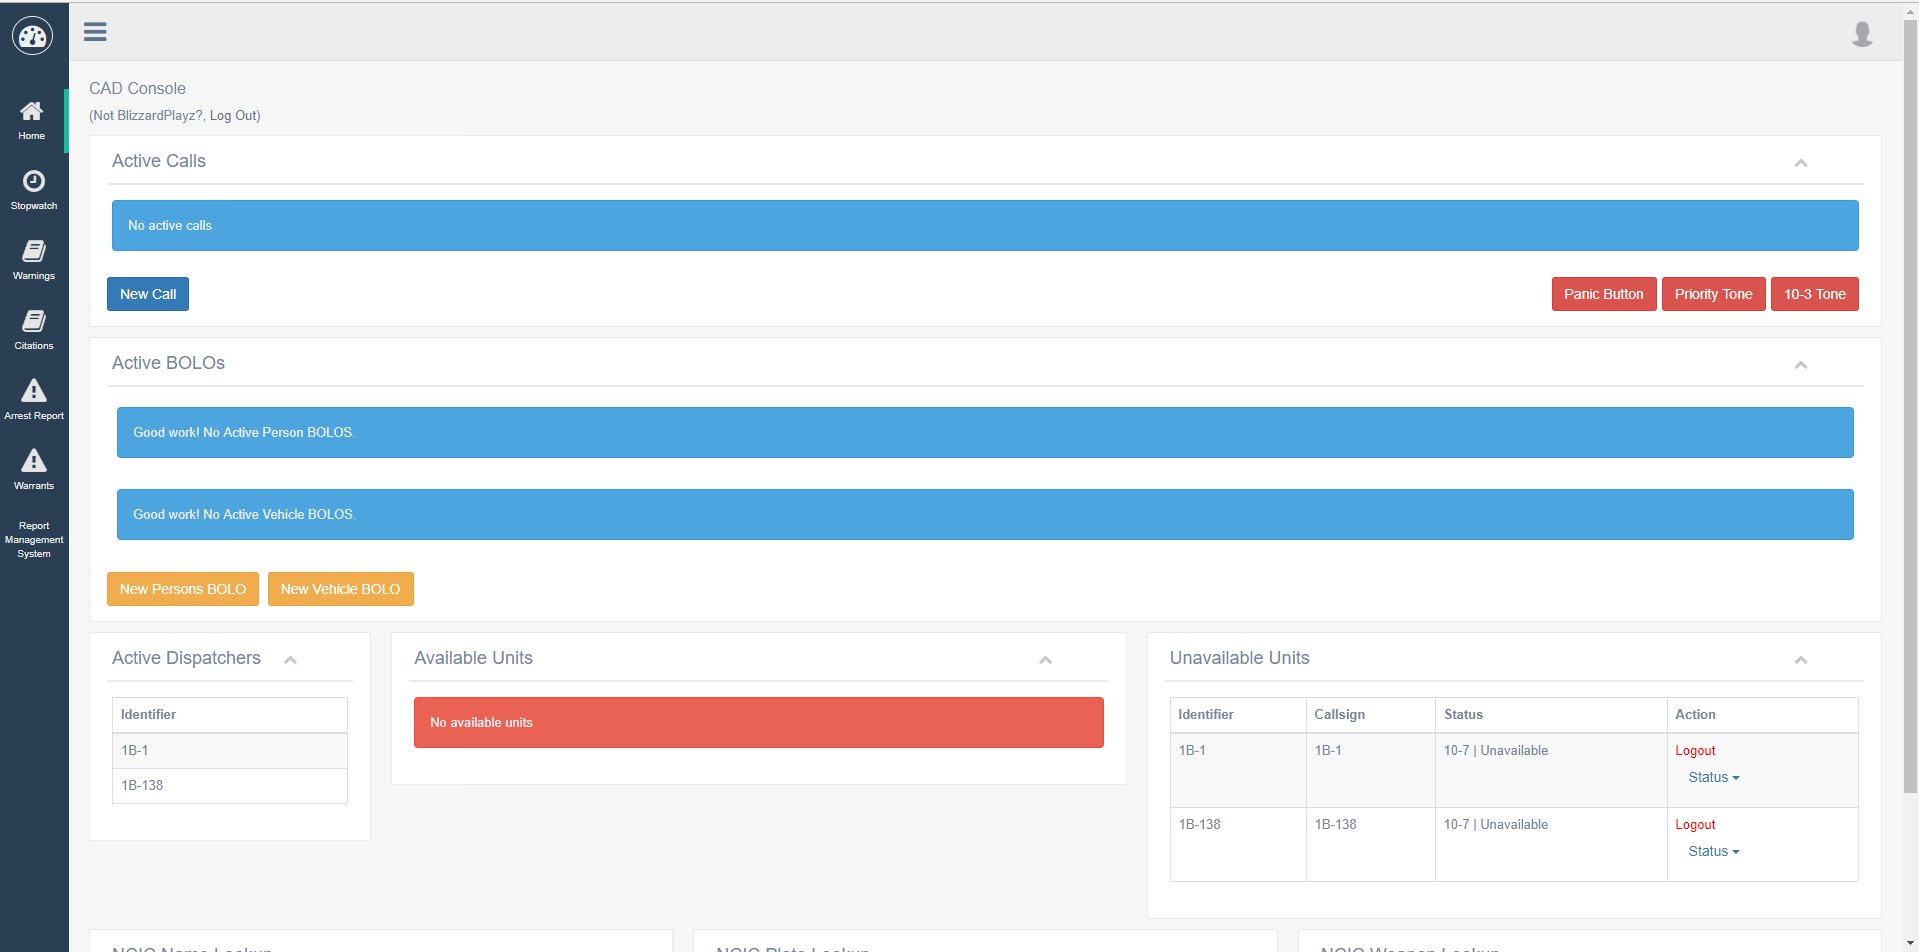
Task: Click the New Call button
Action: tap(148, 294)
